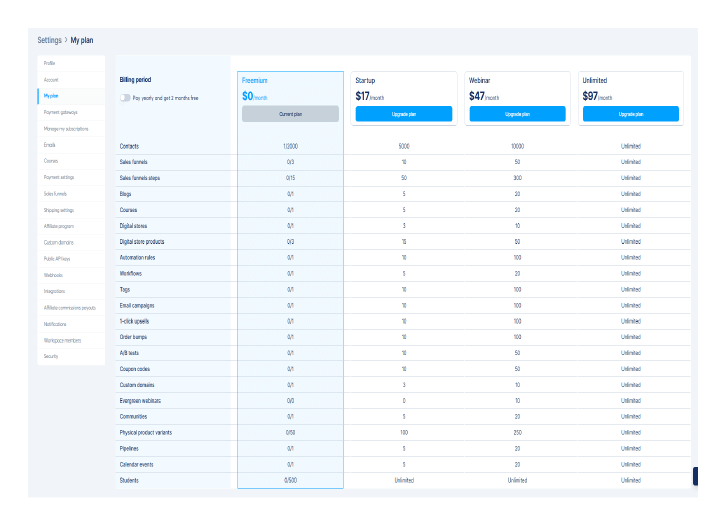Viewport: 724px width, 520px height.
Task: Click the Tags row label
Action: click(125, 290)
